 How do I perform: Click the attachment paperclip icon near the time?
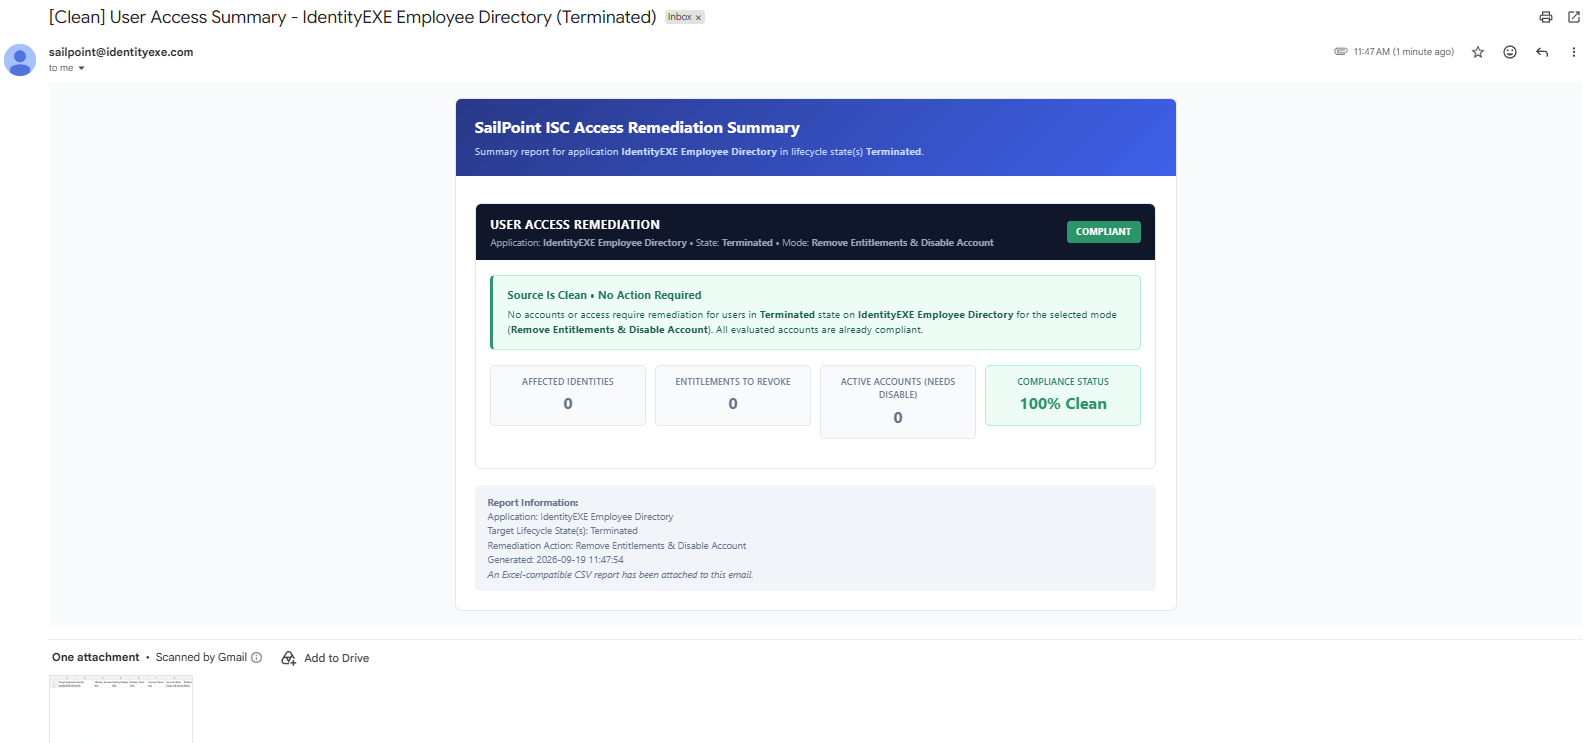[1341, 51]
